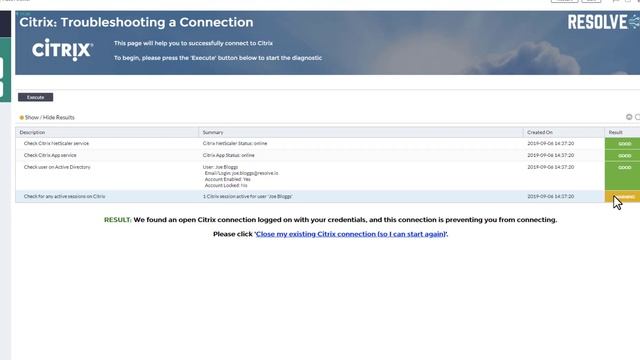Click GOOD result for Citrix App service row
Screen dimensions: 640x360
click(622, 156)
